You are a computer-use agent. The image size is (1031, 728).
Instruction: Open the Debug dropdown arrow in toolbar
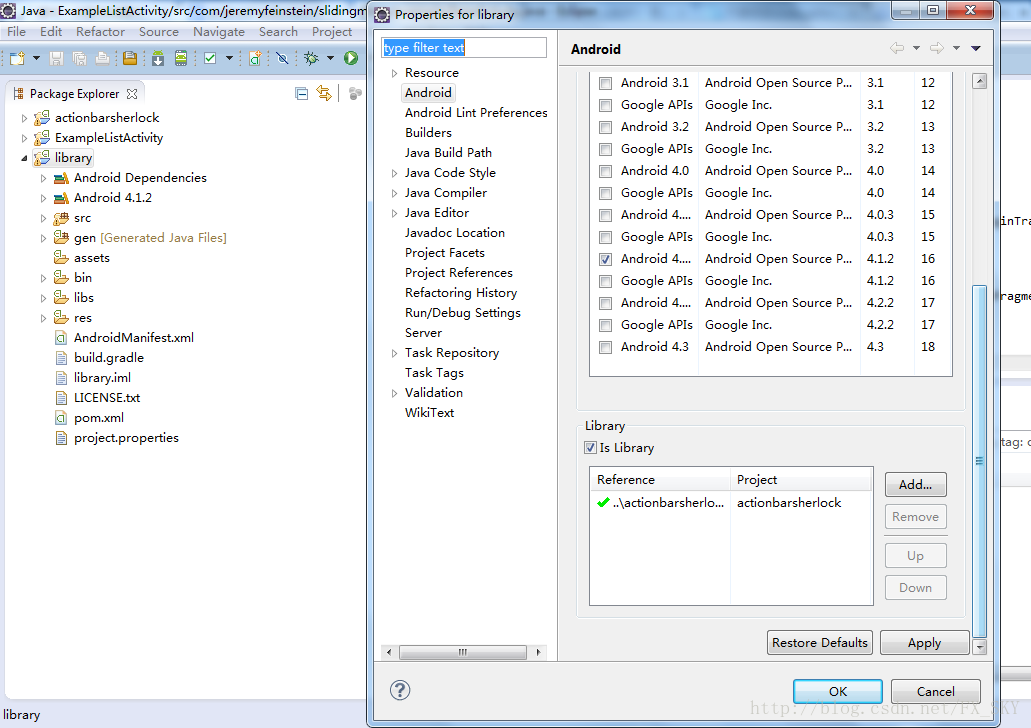[330, 59]
